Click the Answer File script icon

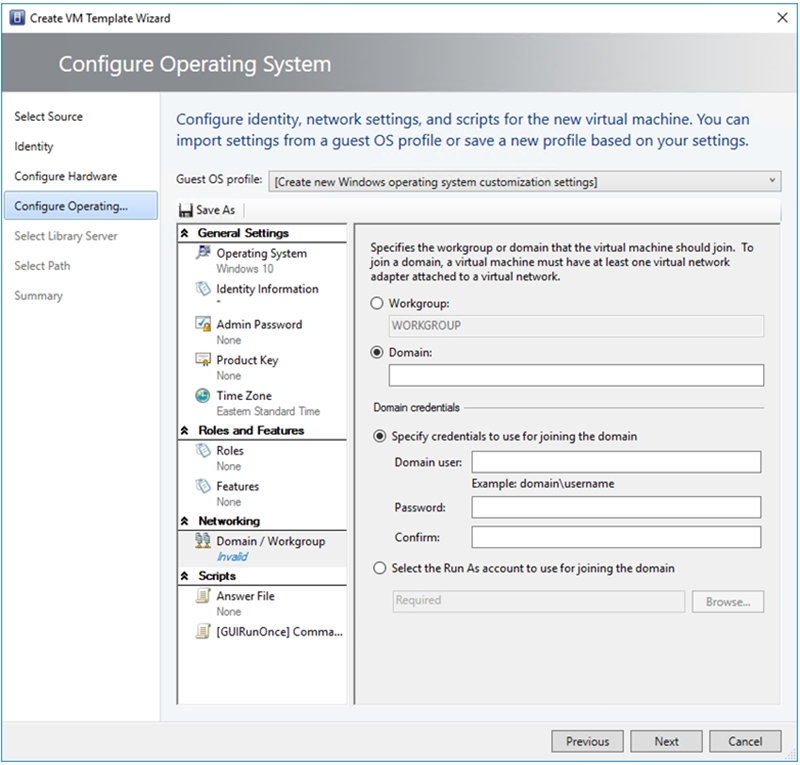coord(202,595)
